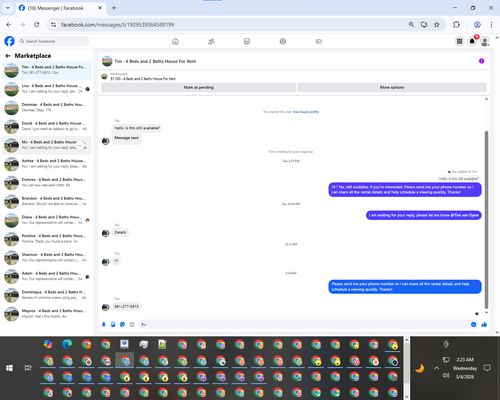Click the address bar URL
This screenshot has width=500, height=400.
(117, 25)
